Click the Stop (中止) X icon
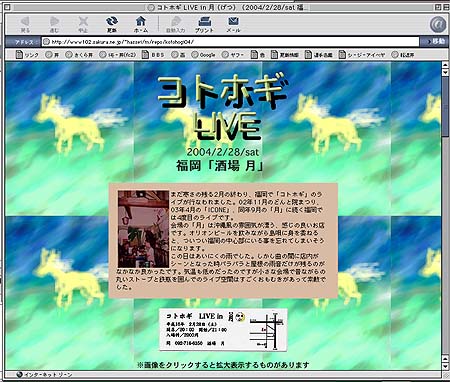Image resolution: width=450 pixels, height=382 pixels. (x=83, y=24)
